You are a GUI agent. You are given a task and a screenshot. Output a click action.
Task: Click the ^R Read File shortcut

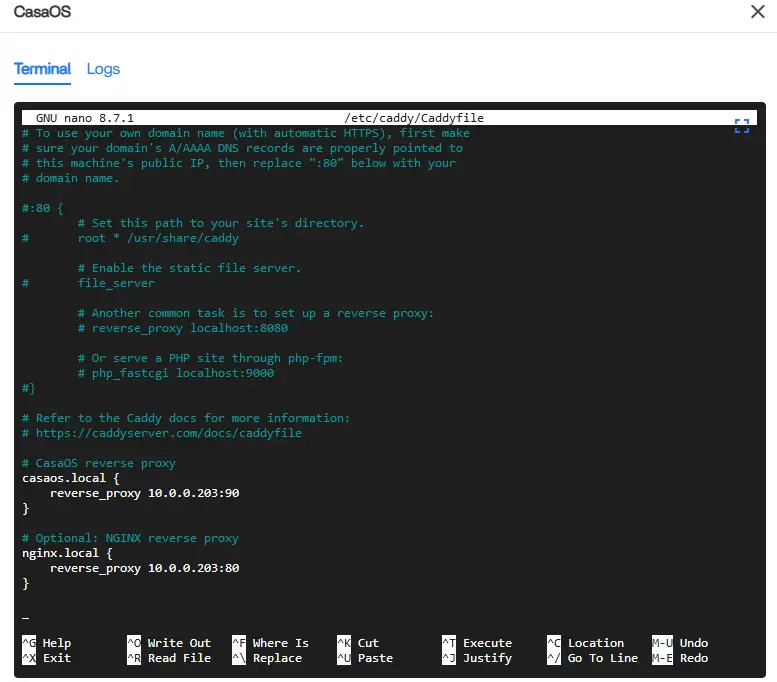tap(169, 658)
